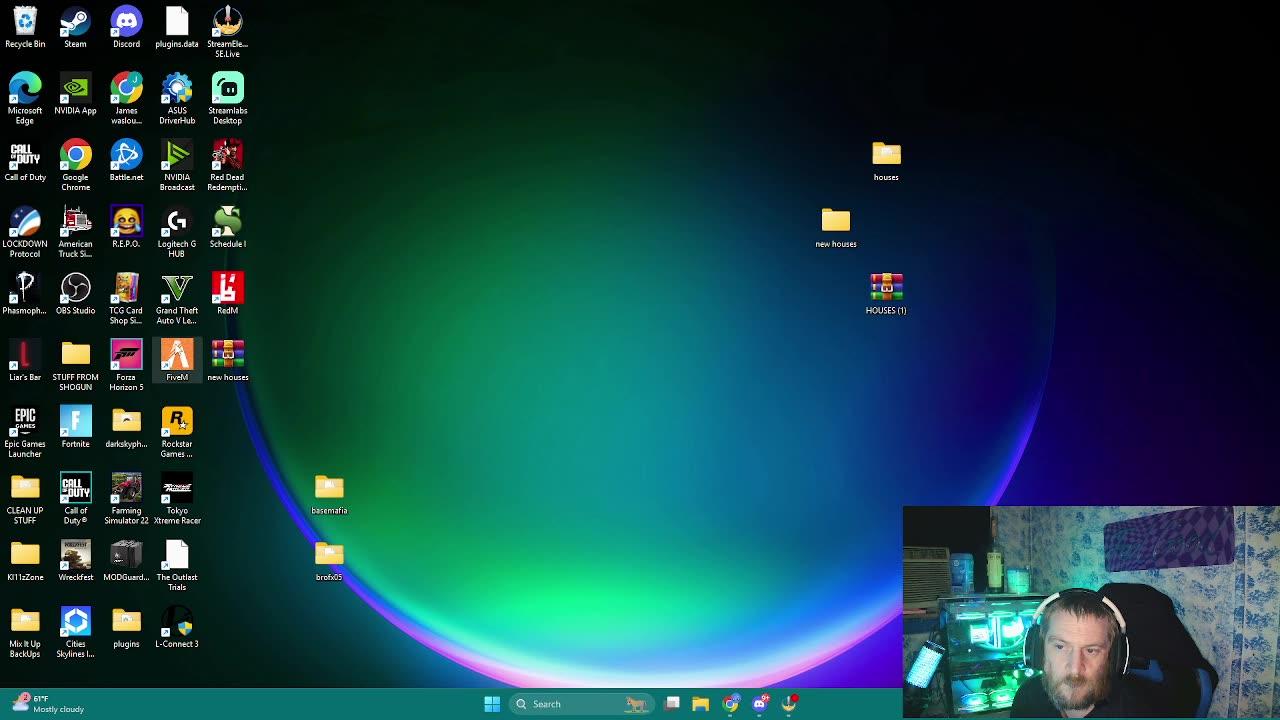Select the basemafia folder
Screen dimensions: 1280x720
pos(329,494)
